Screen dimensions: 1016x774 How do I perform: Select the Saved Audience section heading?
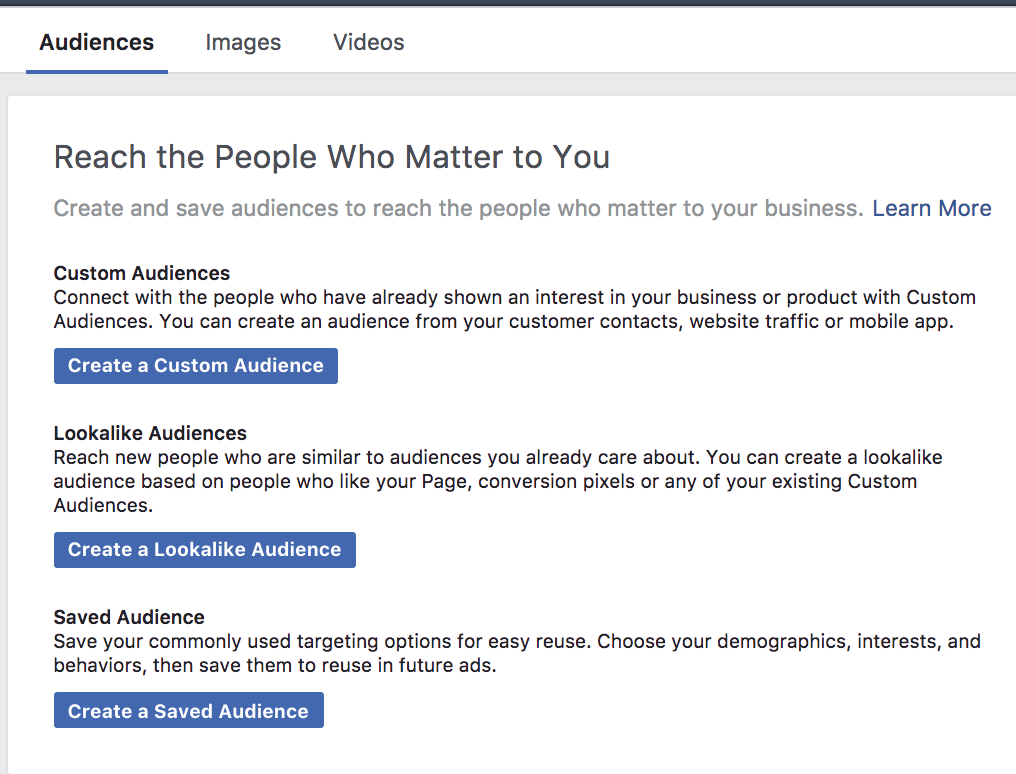(x=128, y=617)
